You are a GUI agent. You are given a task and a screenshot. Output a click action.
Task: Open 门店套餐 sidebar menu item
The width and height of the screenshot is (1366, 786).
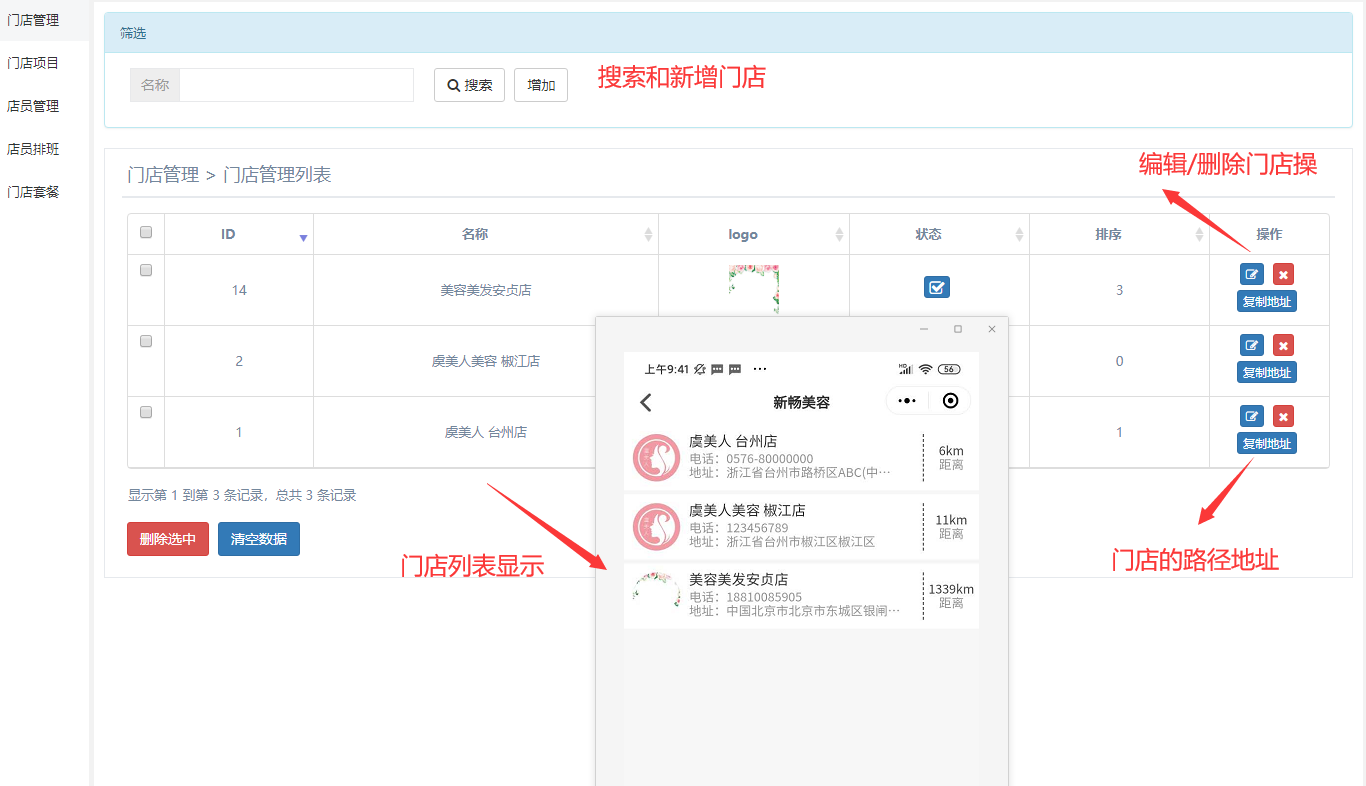coord(33,192)
